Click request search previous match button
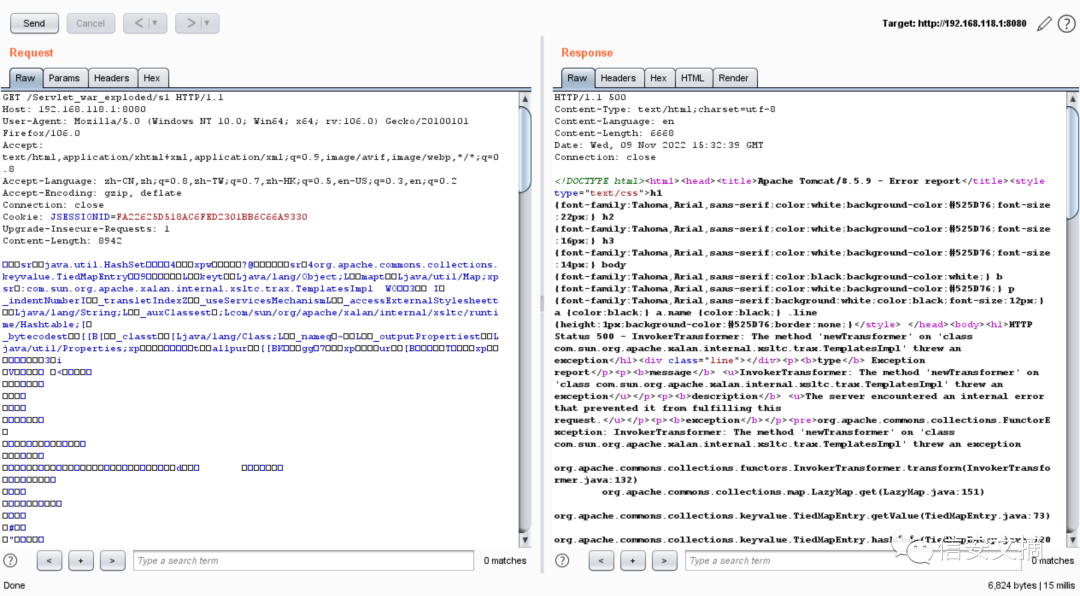Screen dimensions: 1080x596 49,561
